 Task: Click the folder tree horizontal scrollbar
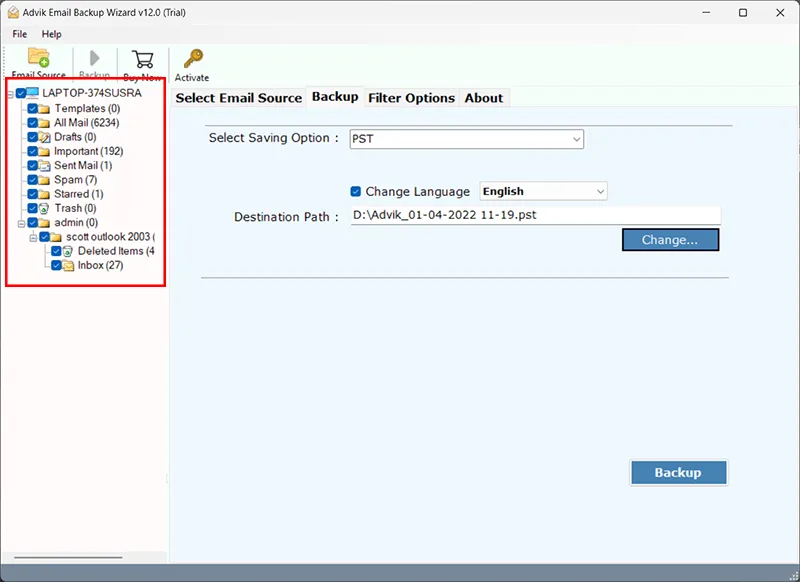click(68, 558)
